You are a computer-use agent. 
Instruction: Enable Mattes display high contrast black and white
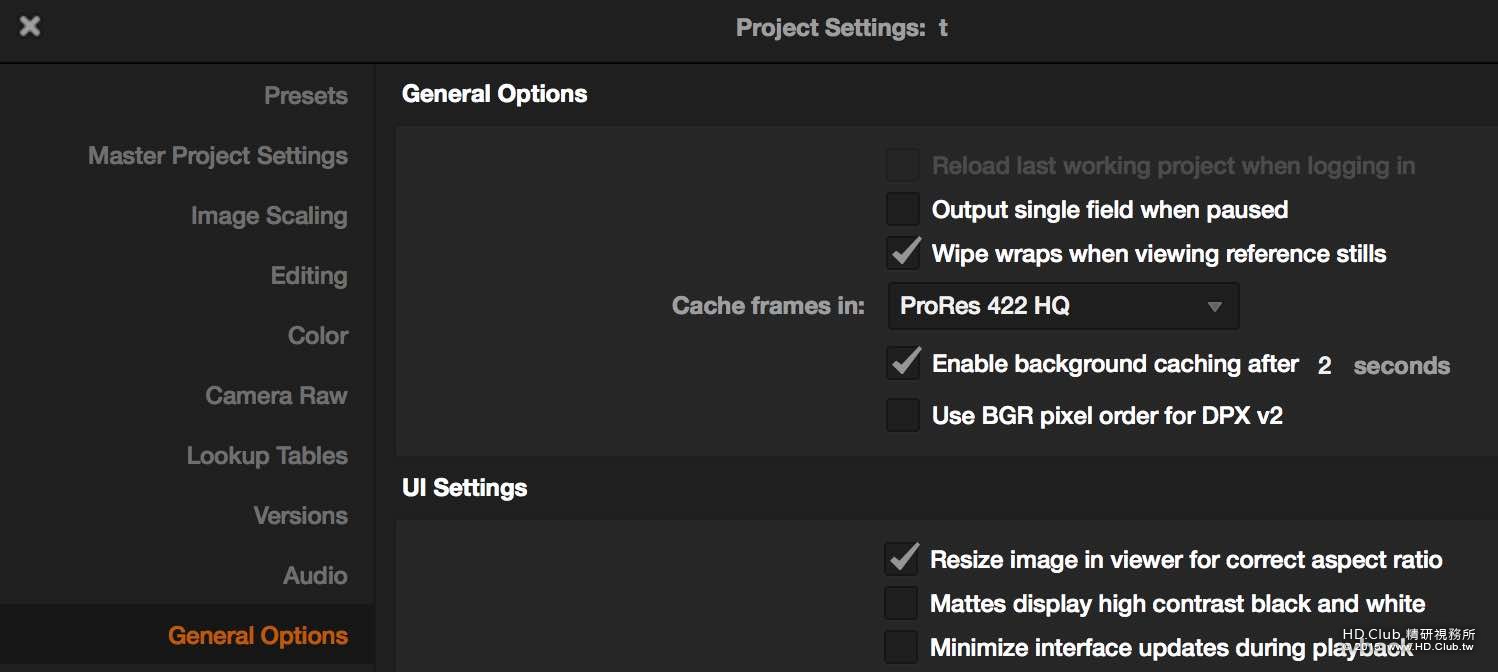[901, 604]
